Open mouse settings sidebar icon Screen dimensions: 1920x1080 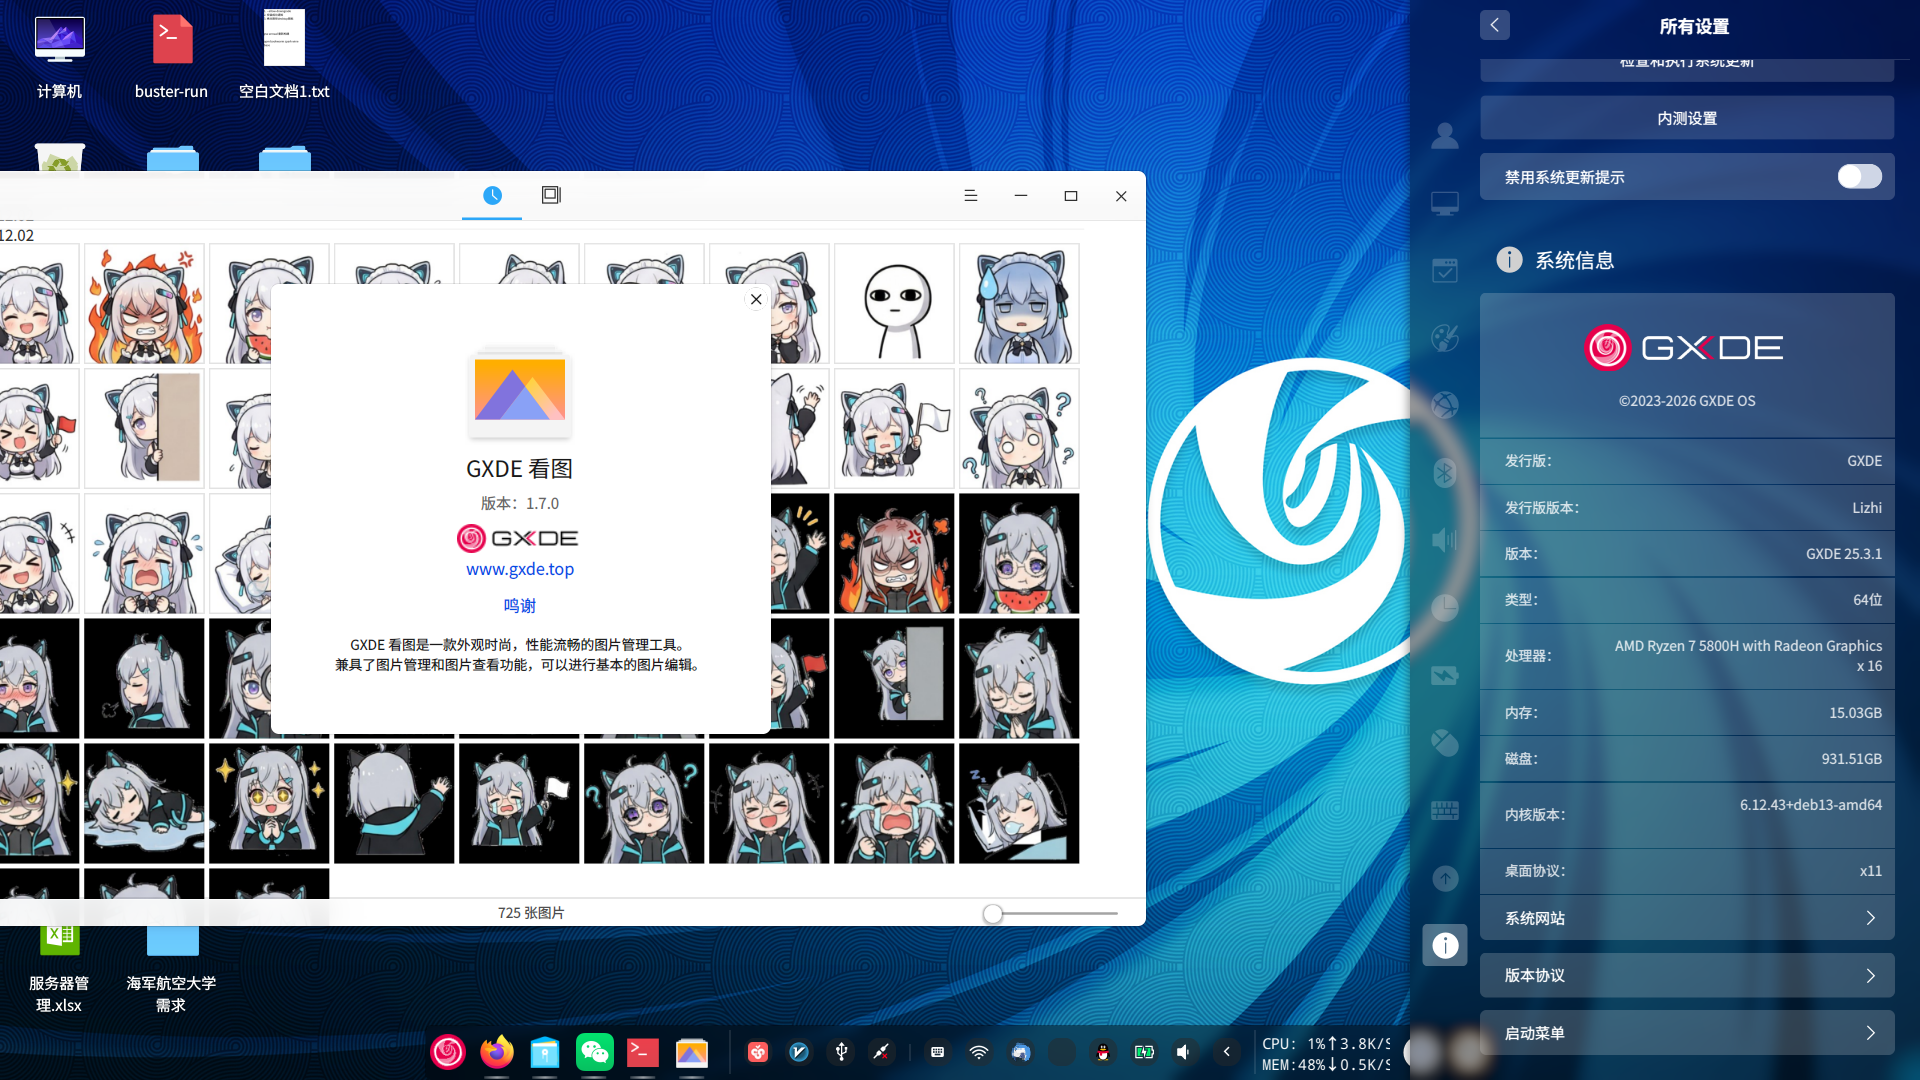[1445, 742]
